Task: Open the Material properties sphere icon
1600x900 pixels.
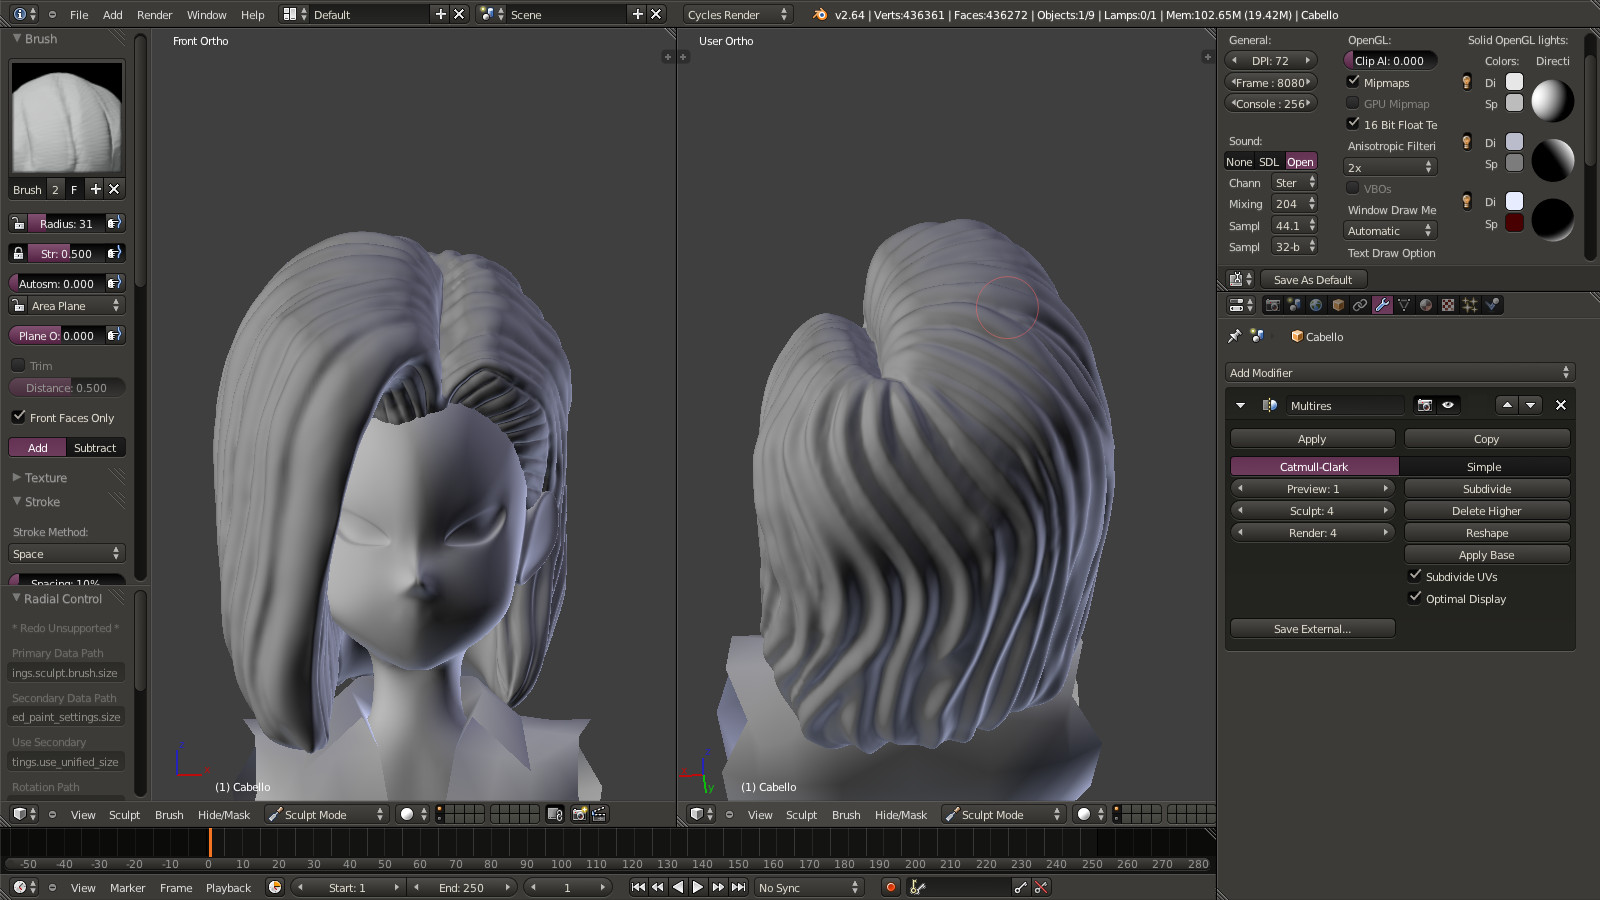Action: coord(1426,305)
